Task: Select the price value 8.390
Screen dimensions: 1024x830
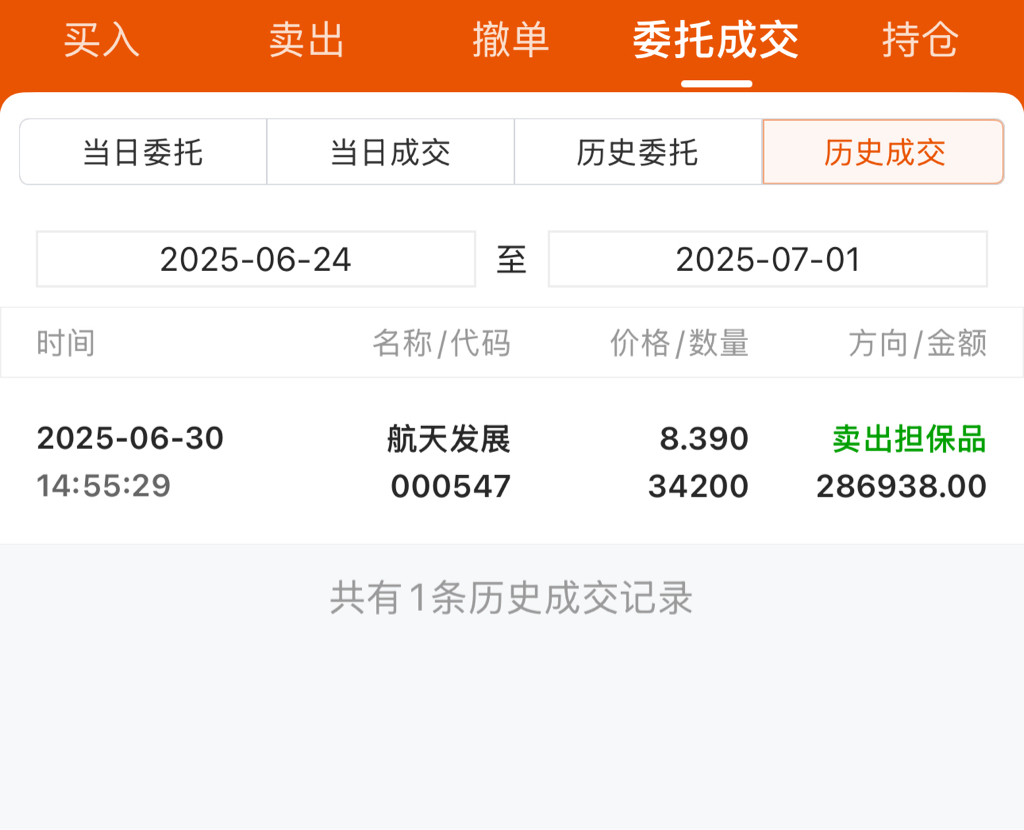Action: point(704,439)
